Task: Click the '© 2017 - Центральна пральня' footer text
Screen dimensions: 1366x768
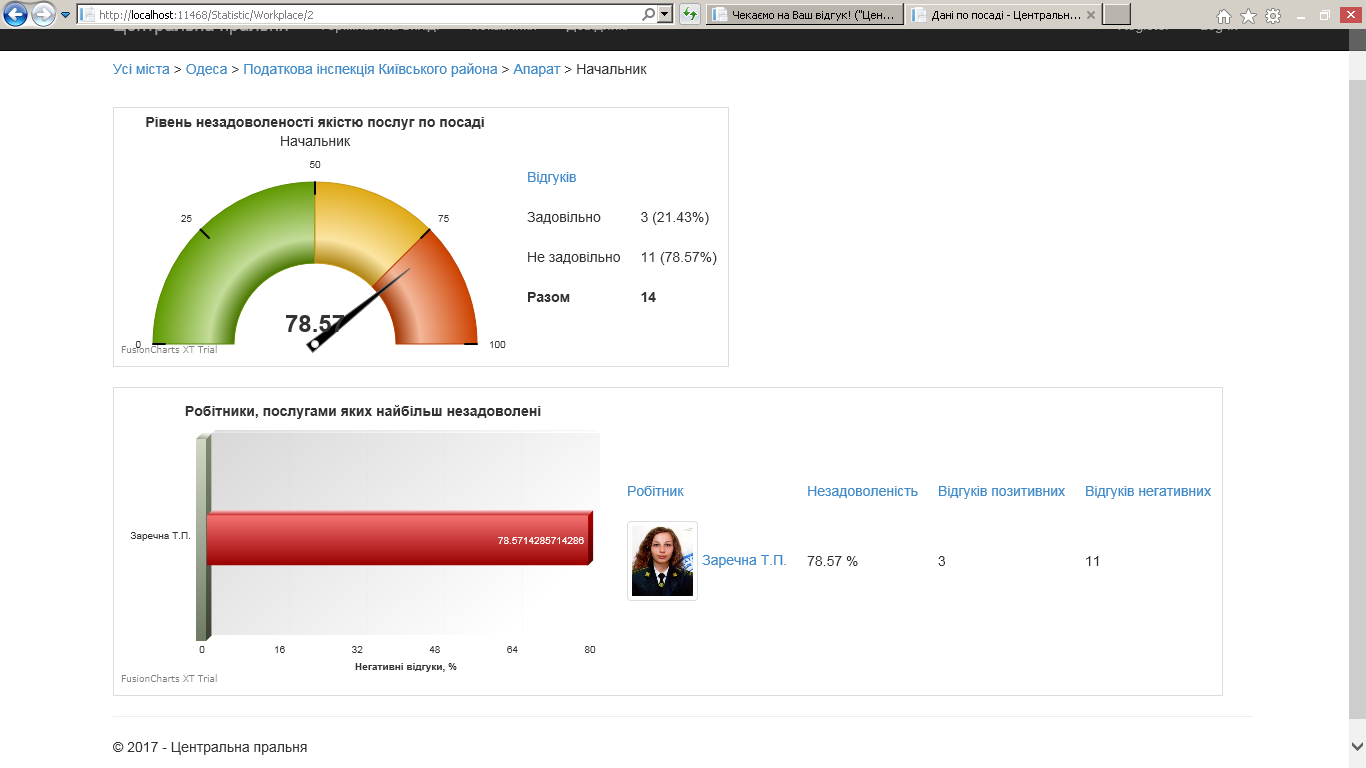Action: (210, 747)
